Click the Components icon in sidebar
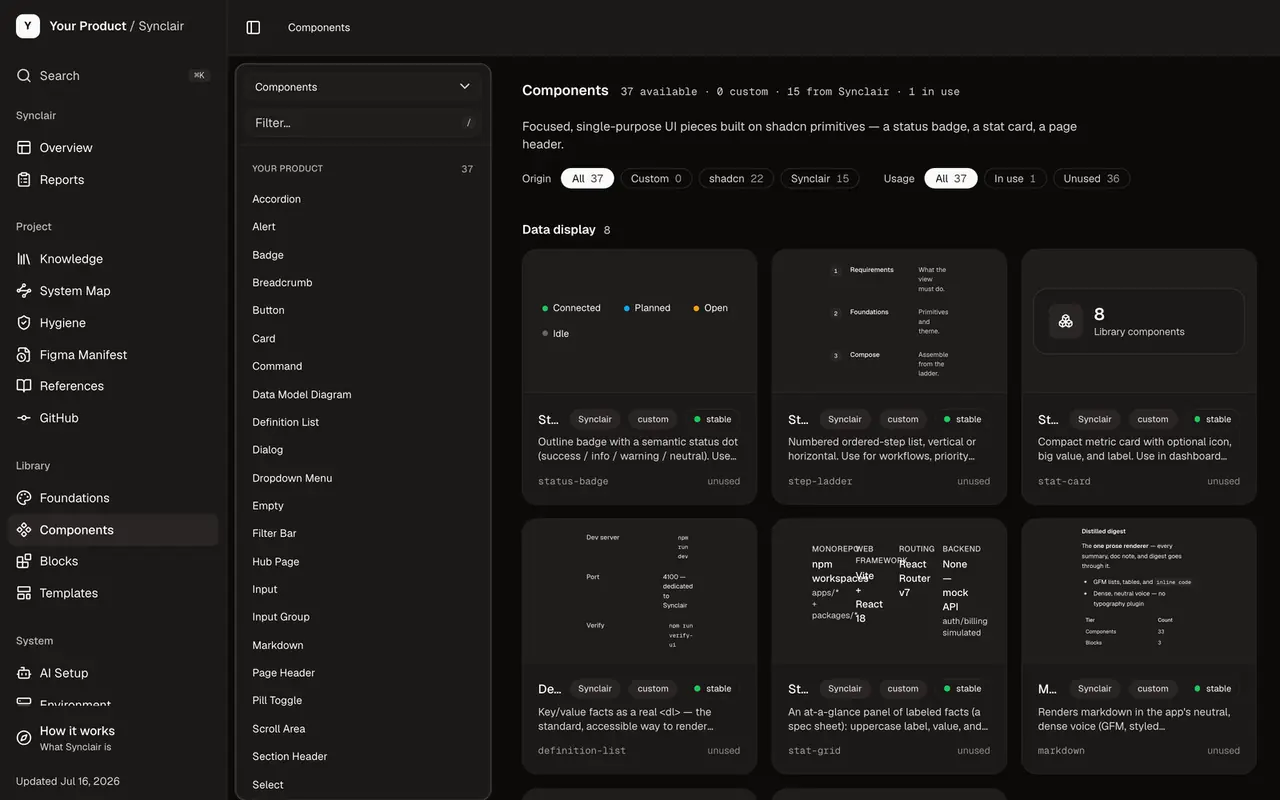The height and width of the screenshot is (800, 1280). [x=24, y=530]
